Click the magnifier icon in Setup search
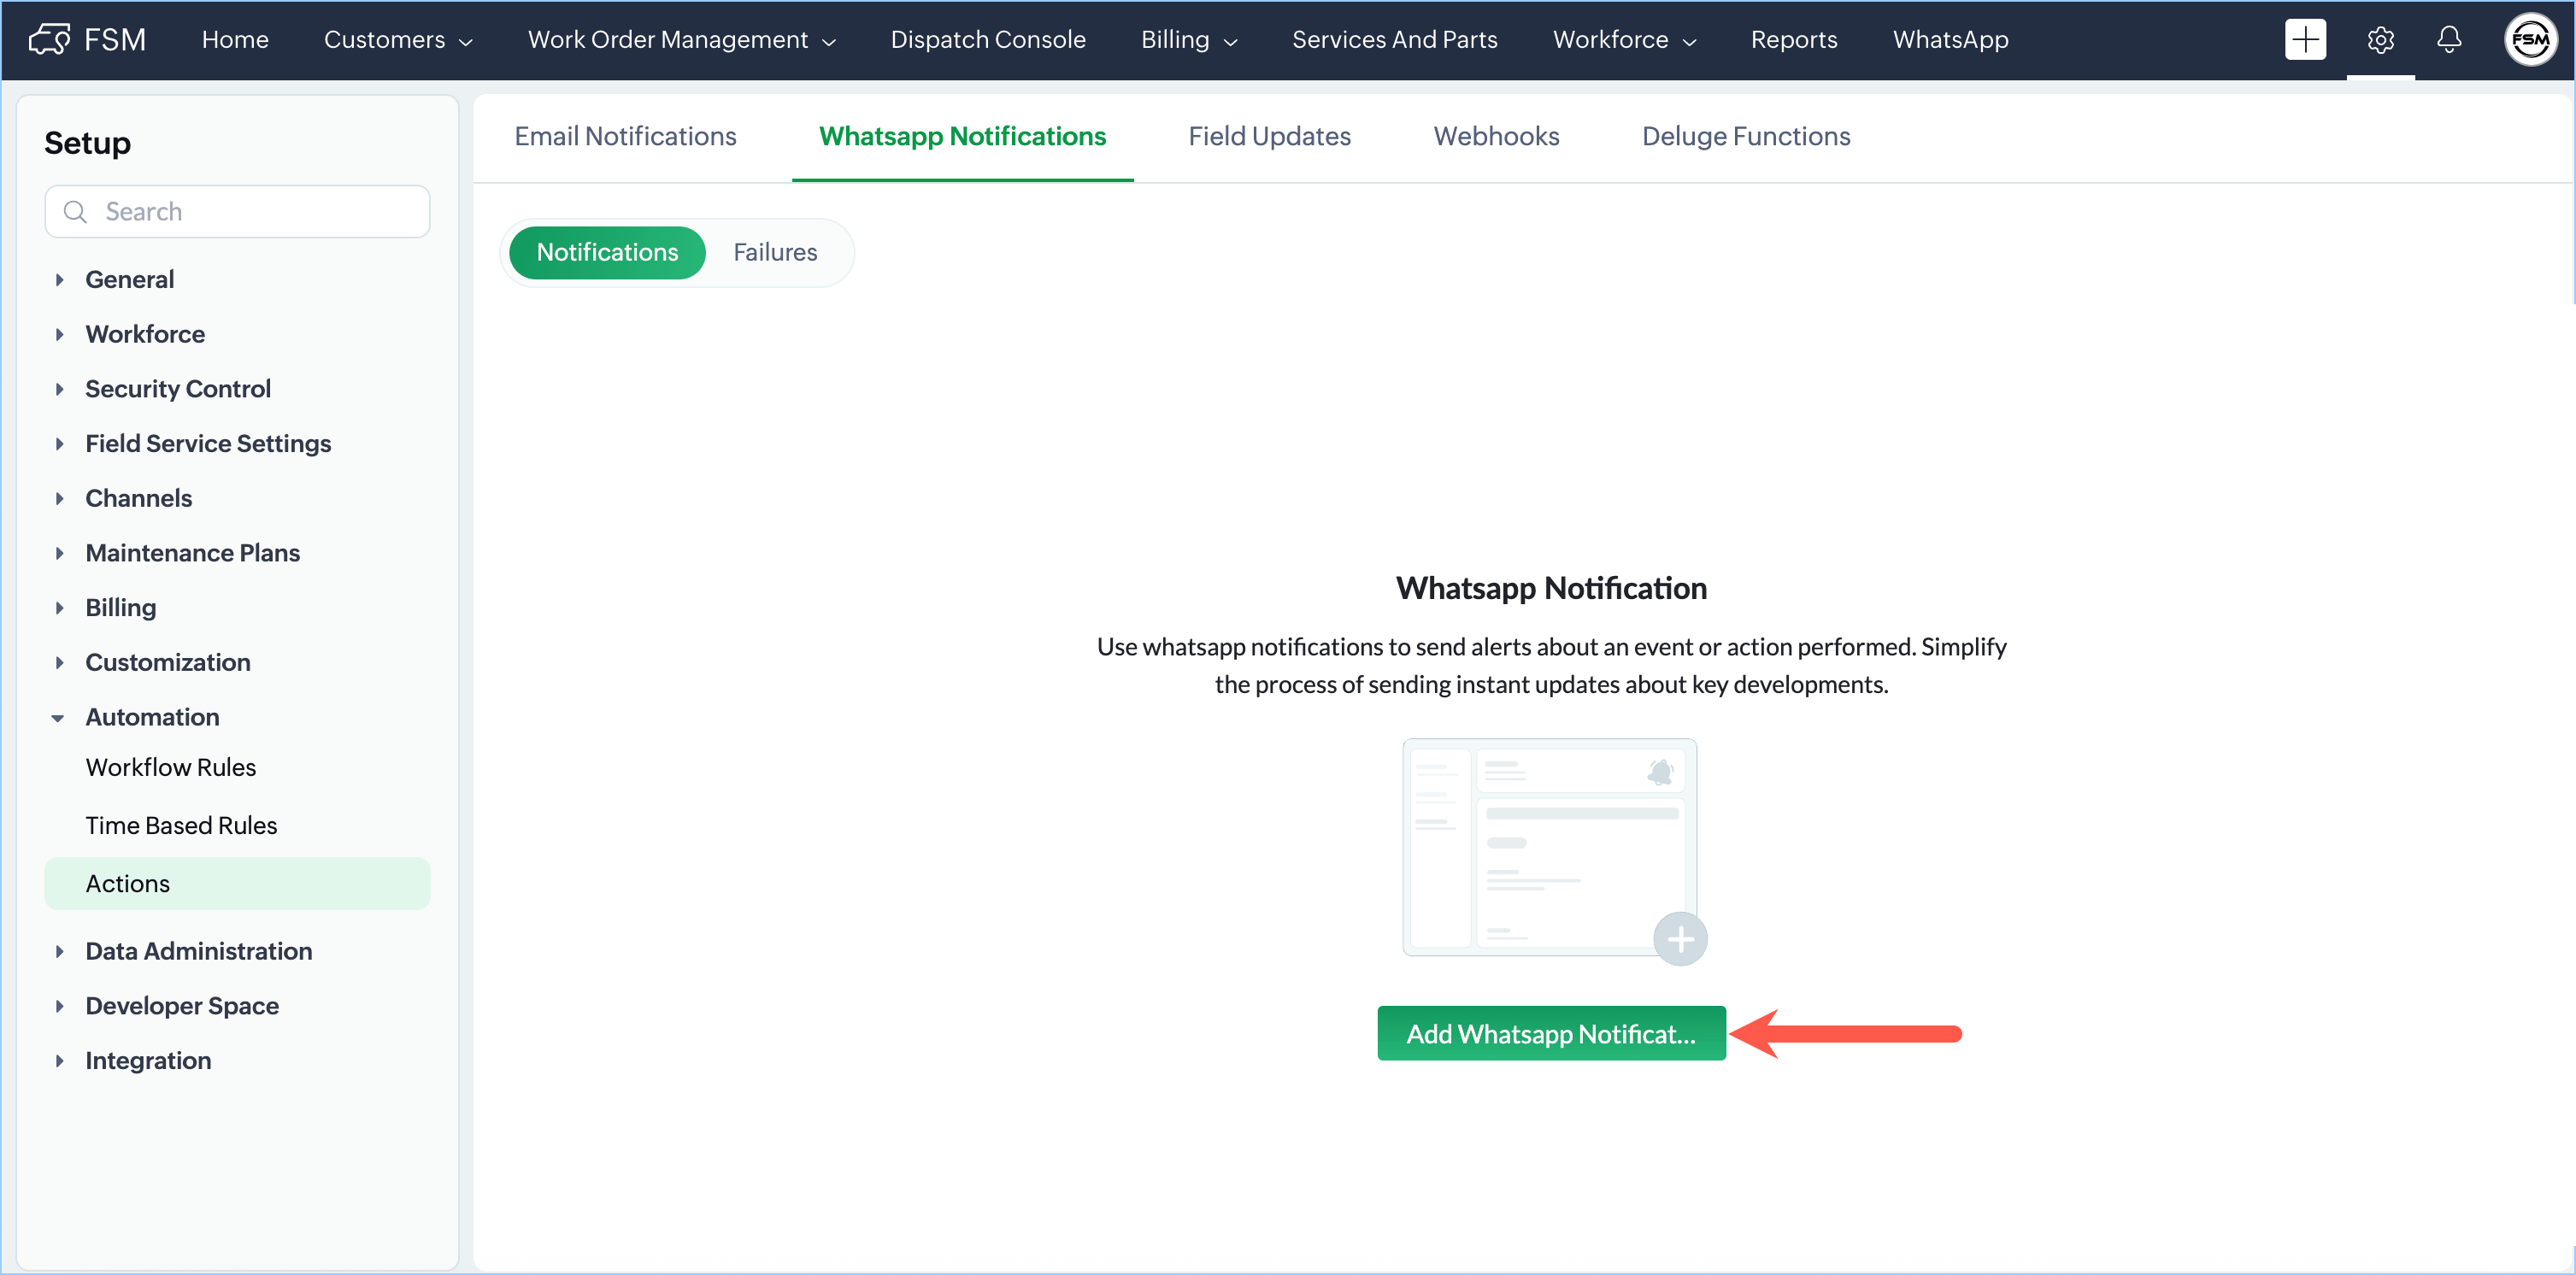Image resolution: width=2576 pixels, height=1275 pixels. point(75,212)
